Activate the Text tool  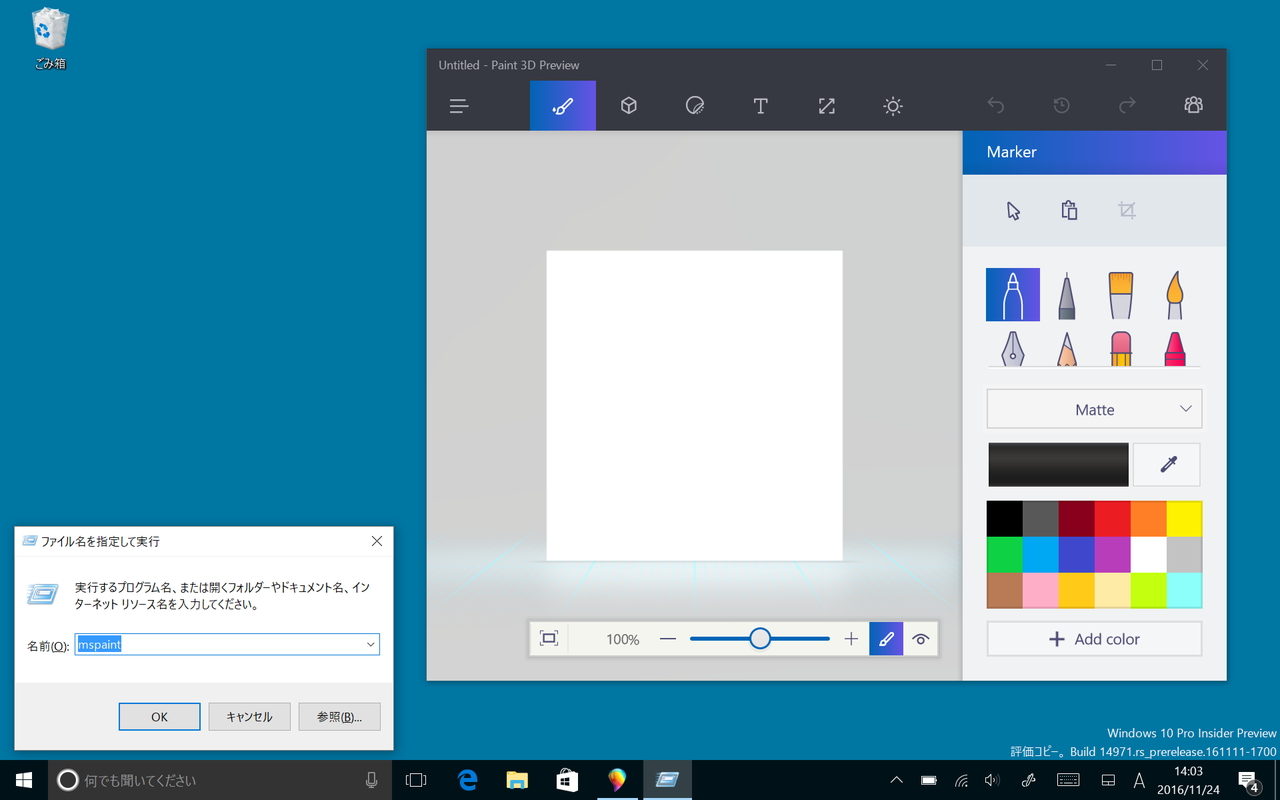[760, 105]
